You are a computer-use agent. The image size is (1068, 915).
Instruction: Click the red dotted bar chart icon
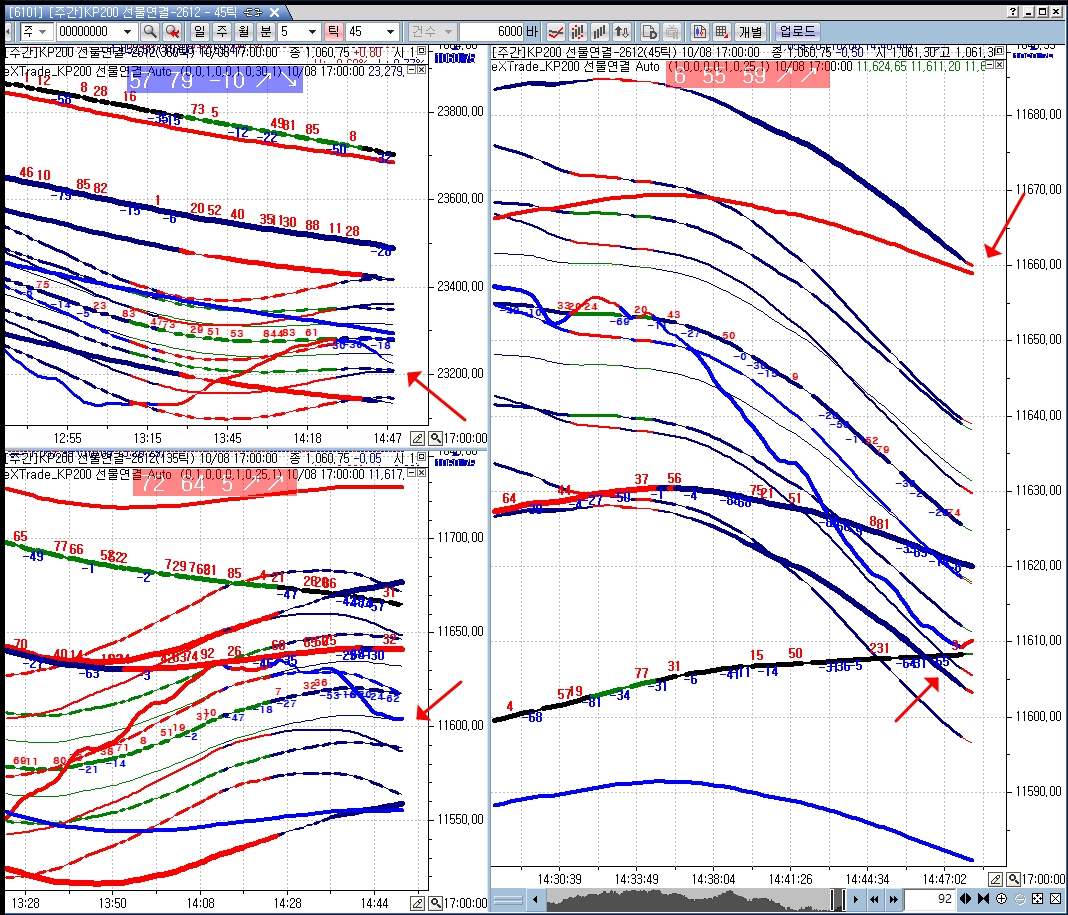(578, 31)
